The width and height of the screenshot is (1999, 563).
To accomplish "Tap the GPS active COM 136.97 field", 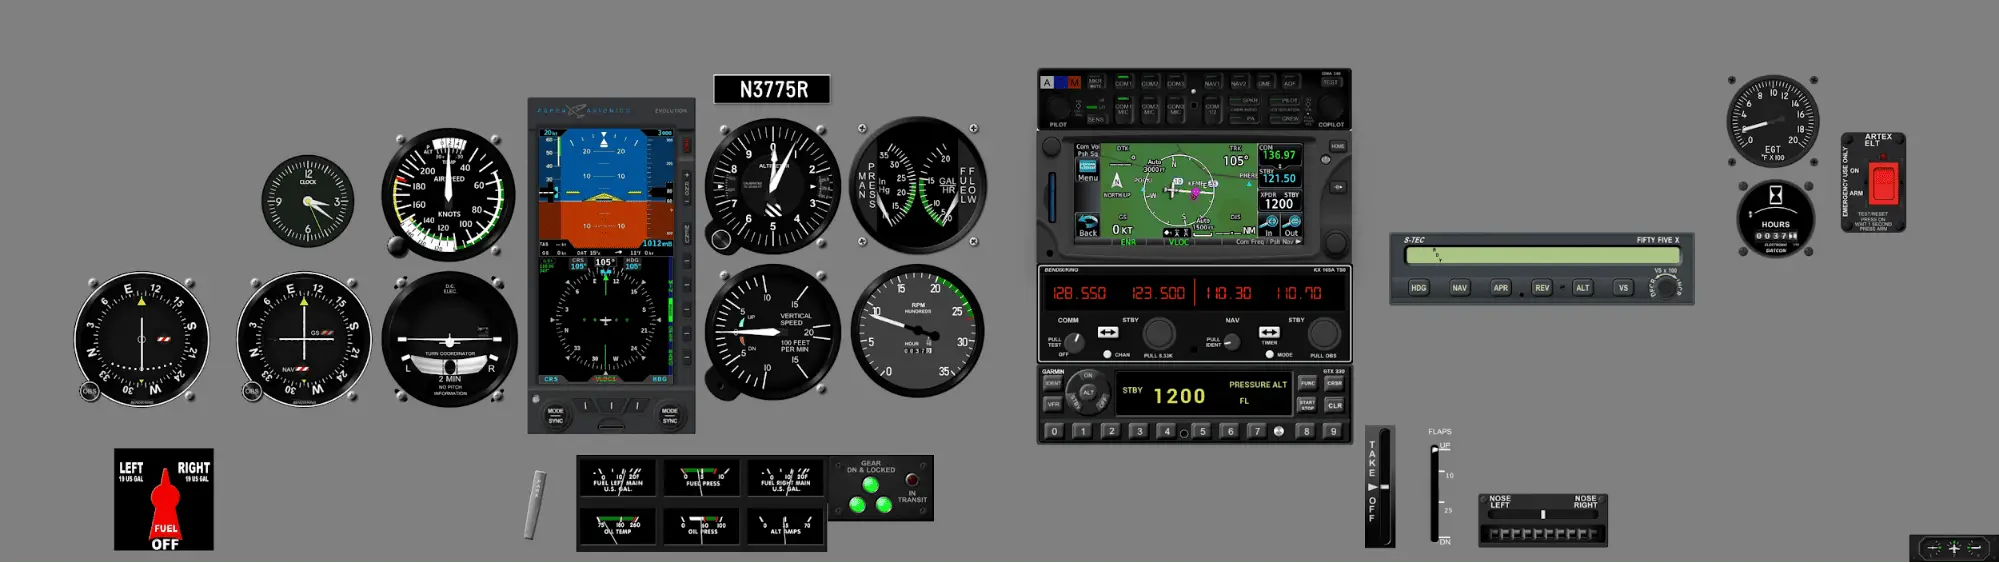I will pyautogui.click(x=1279, y=153).
